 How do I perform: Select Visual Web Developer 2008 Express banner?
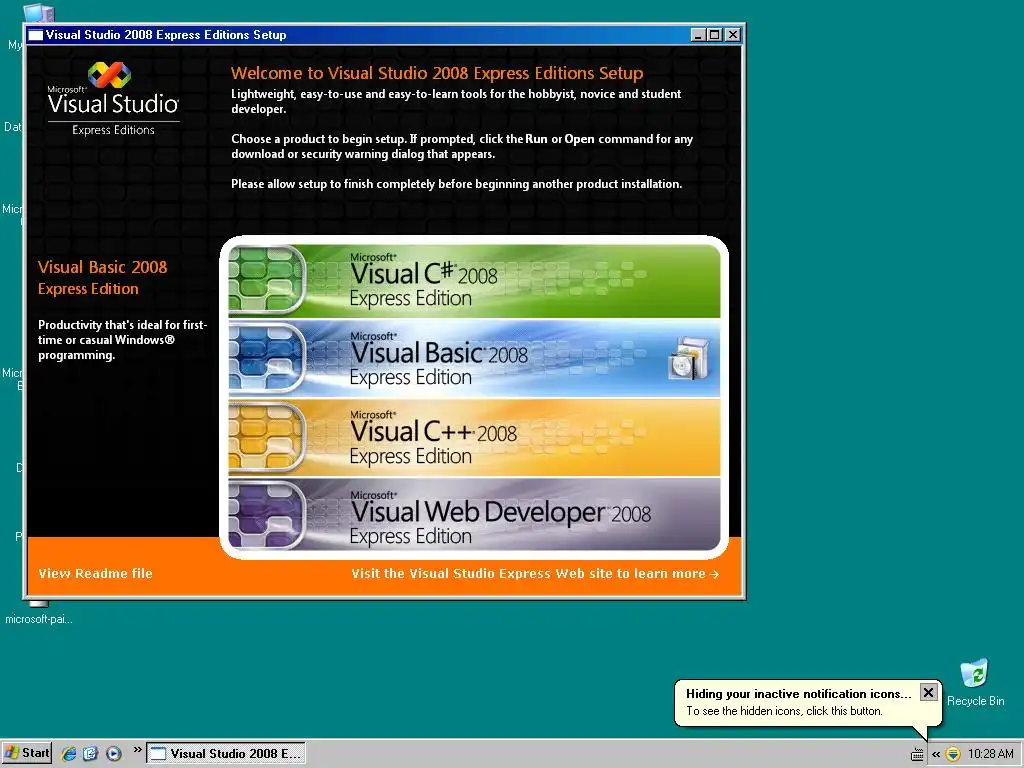[474, 515]
